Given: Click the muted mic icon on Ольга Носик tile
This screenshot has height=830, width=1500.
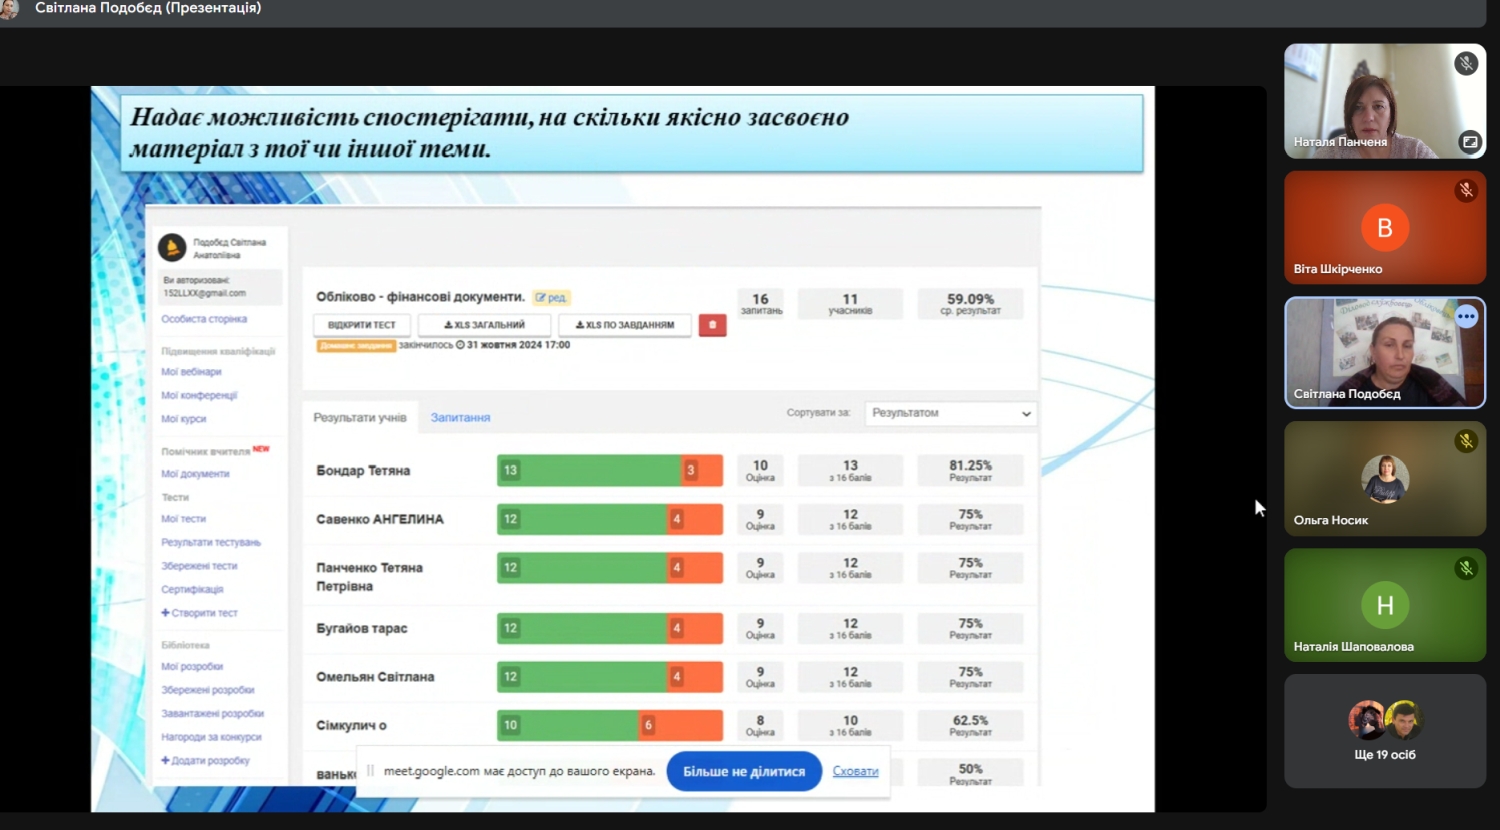Looking at the screenshot, I should tap(1466, 441).
